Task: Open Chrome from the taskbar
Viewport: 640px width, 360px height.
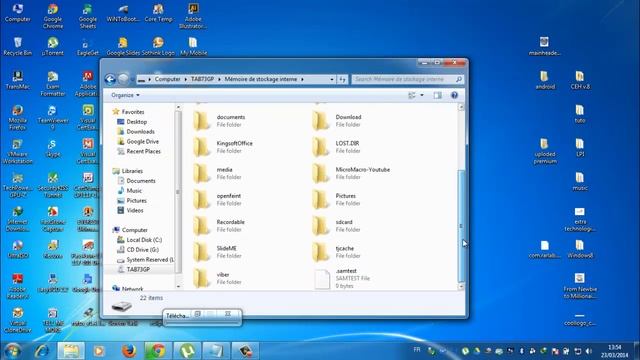Action: [x=157, y=351]
